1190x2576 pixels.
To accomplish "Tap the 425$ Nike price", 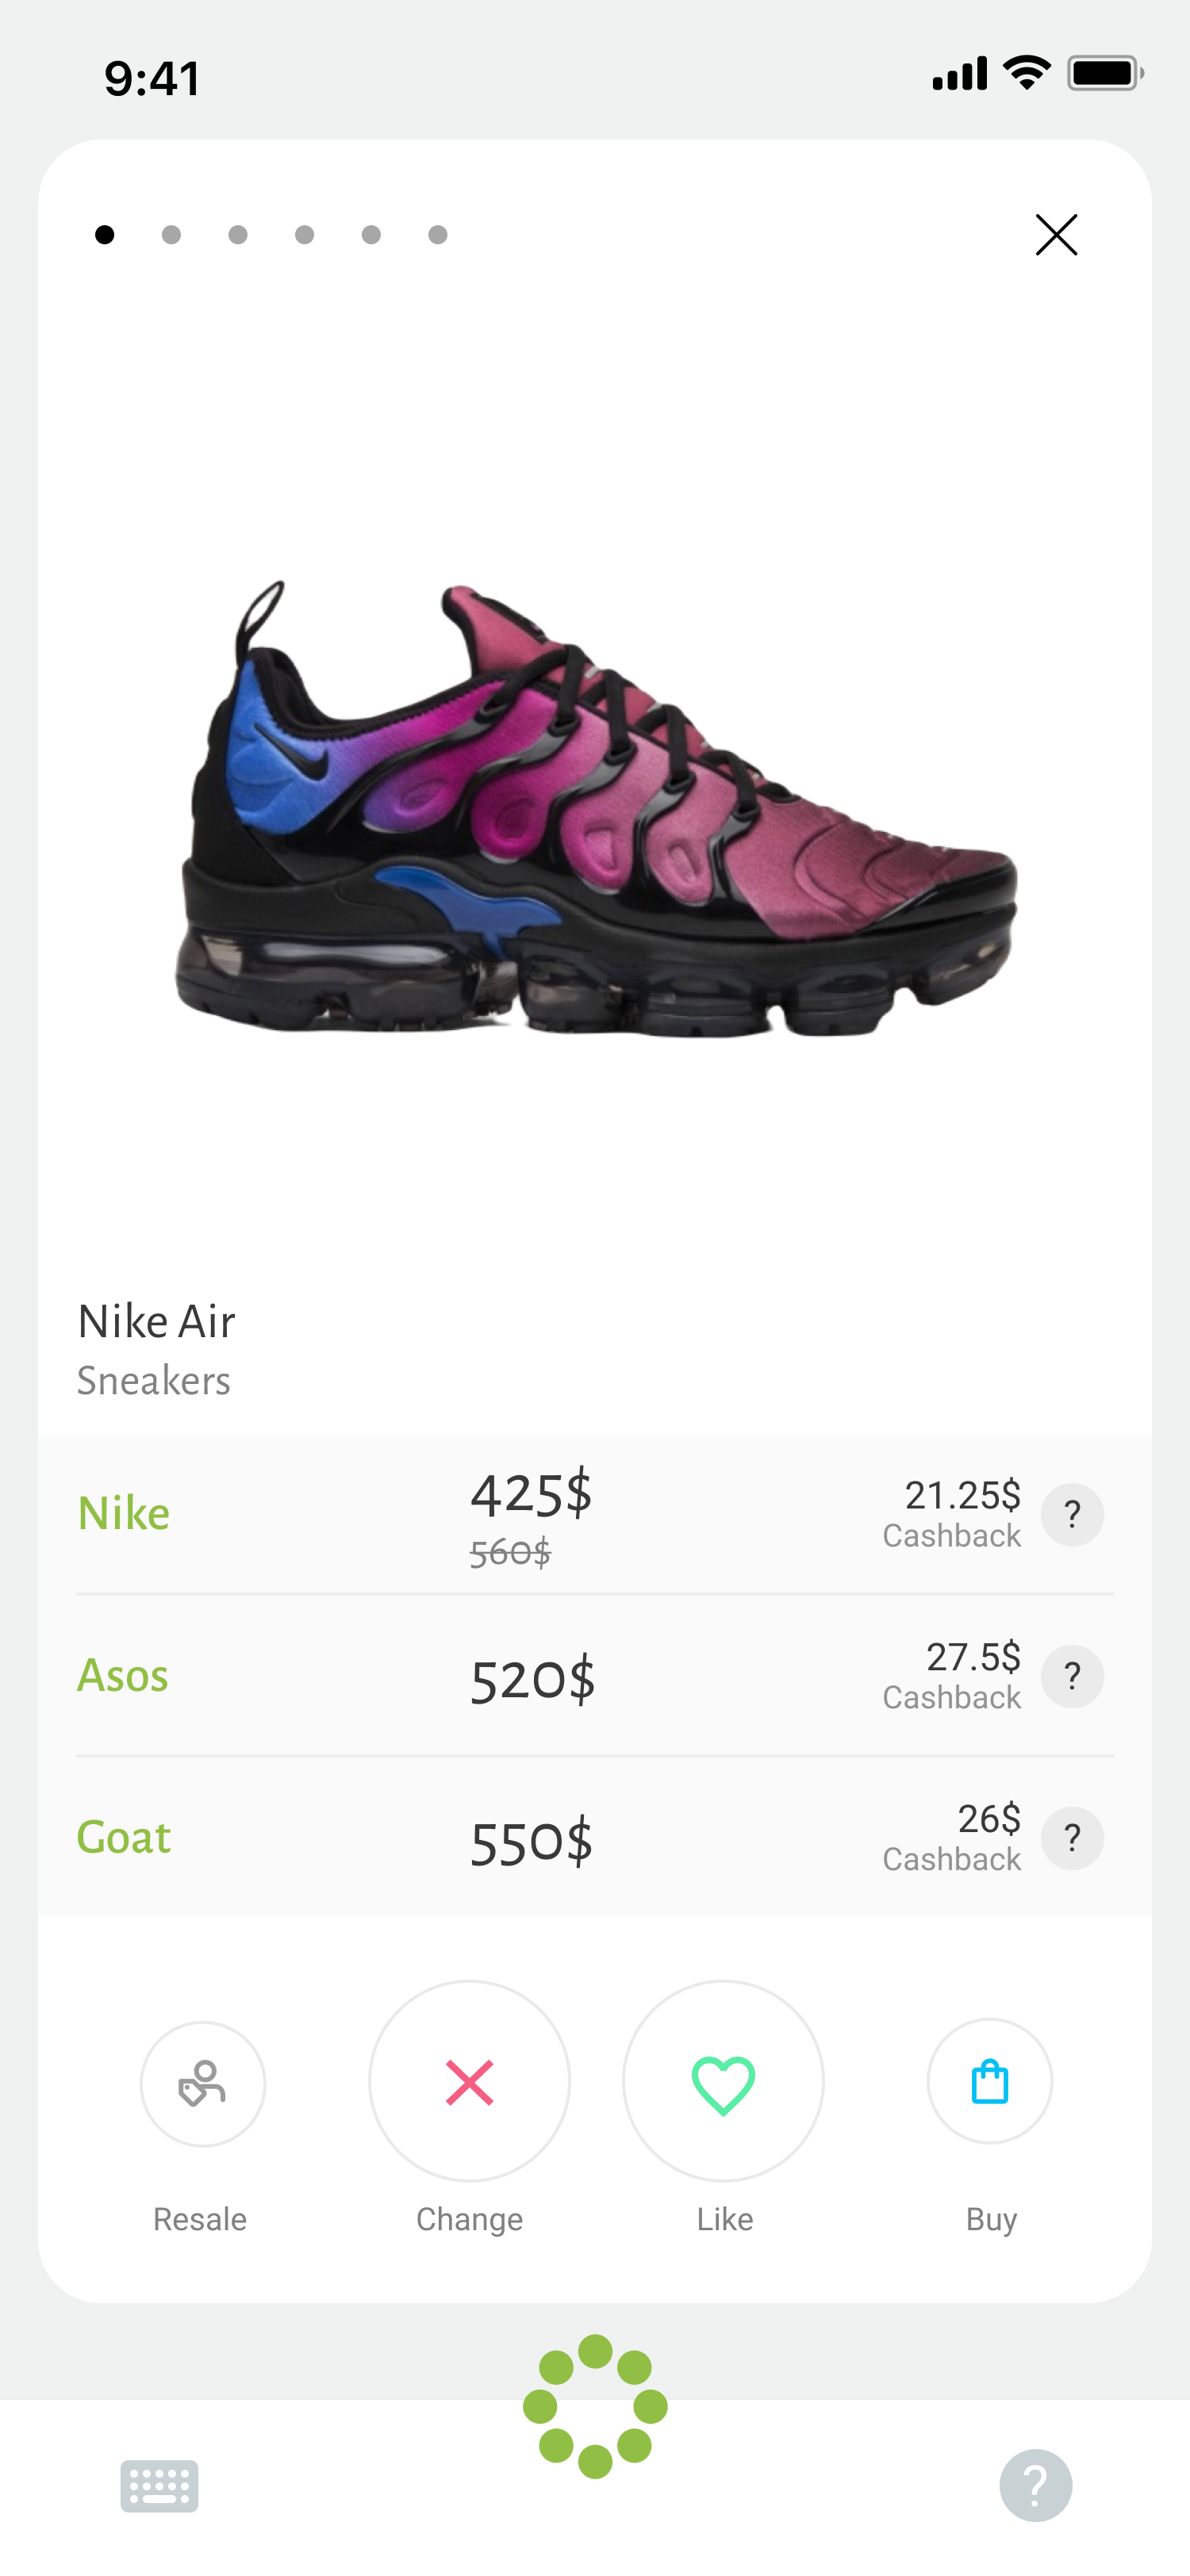I will click(531, 1494).
